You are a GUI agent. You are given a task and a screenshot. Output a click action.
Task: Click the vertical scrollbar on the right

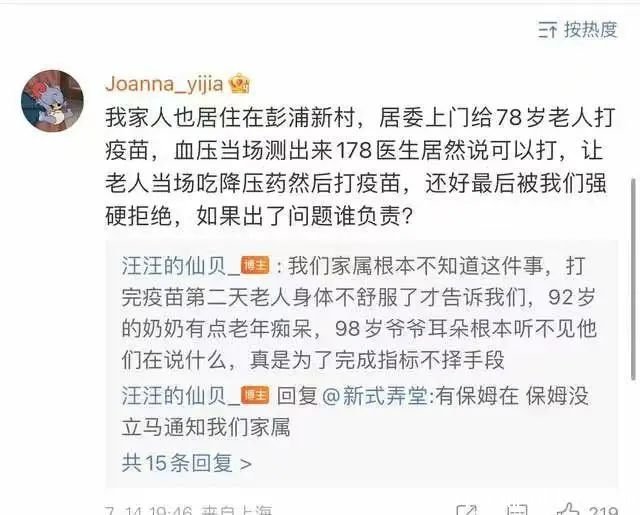coord(634,279)
